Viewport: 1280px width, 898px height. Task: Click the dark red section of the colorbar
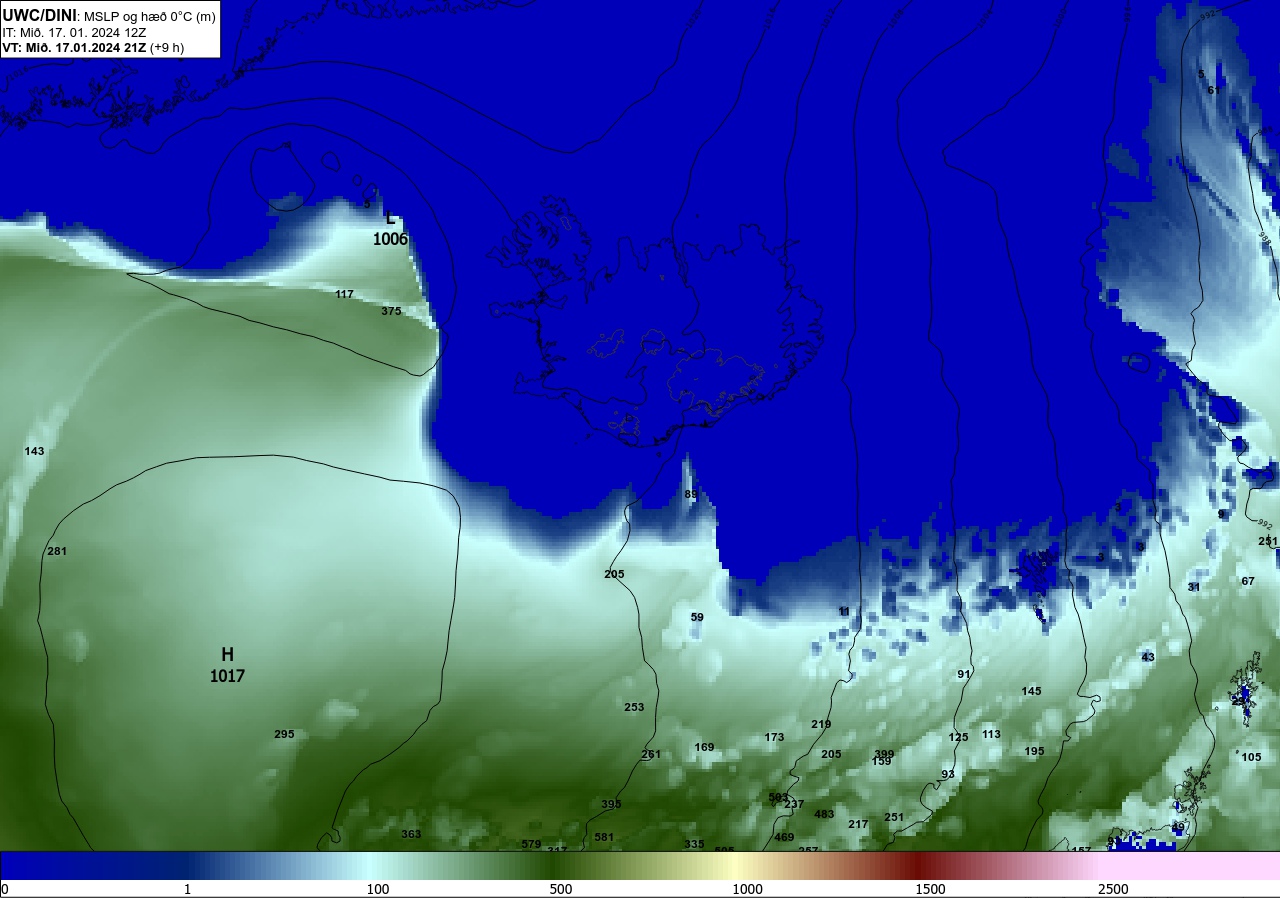click(x=915, y=865)
